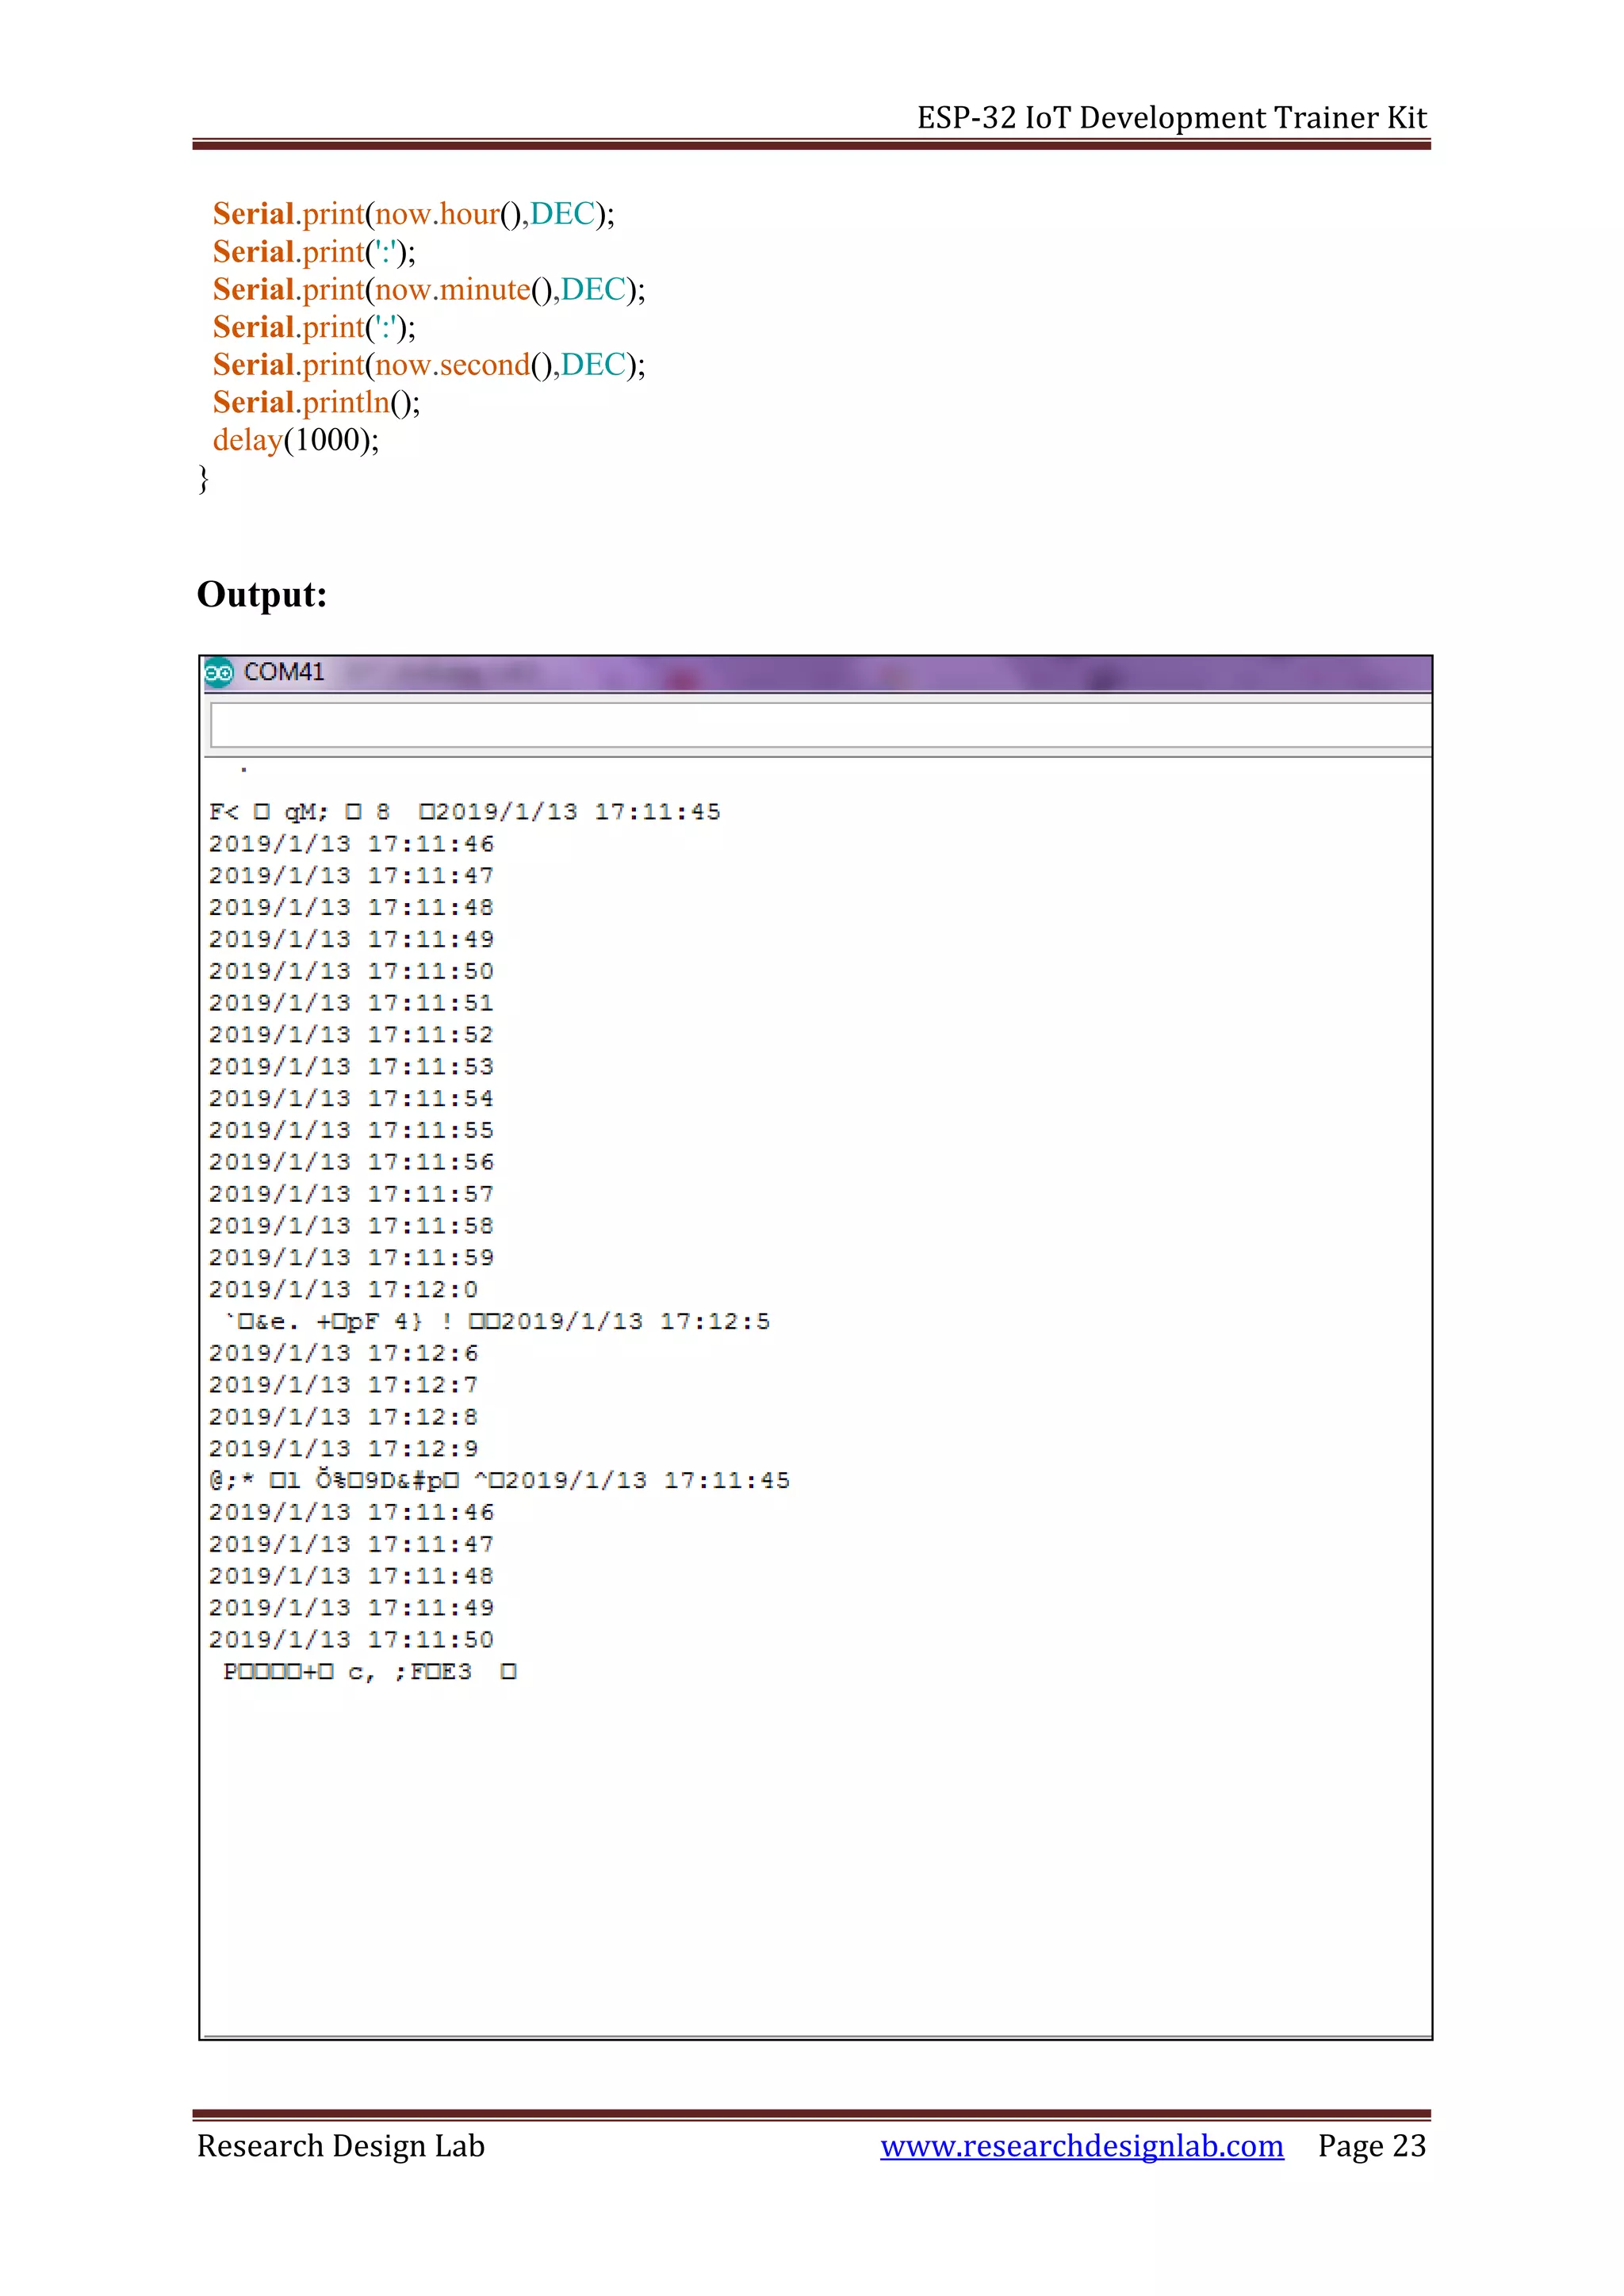Select the line 2019/1/13 17:11:51
The image size is (1624, 2296).
(351, 1003)
